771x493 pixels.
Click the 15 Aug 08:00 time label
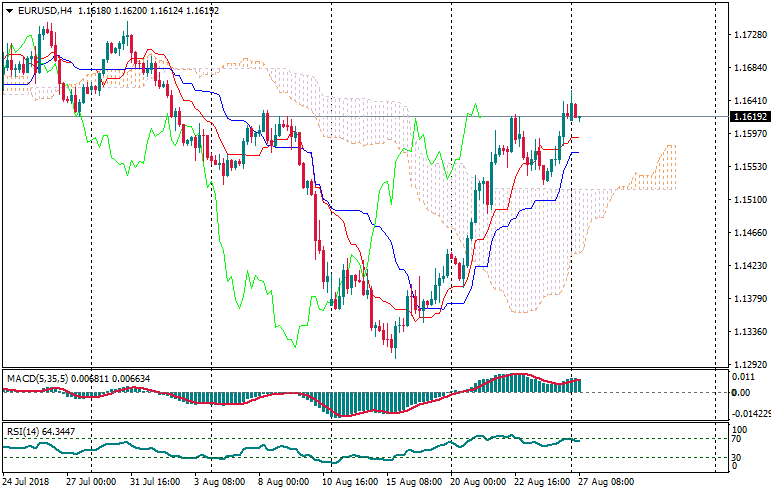click(x=415, y=481)
